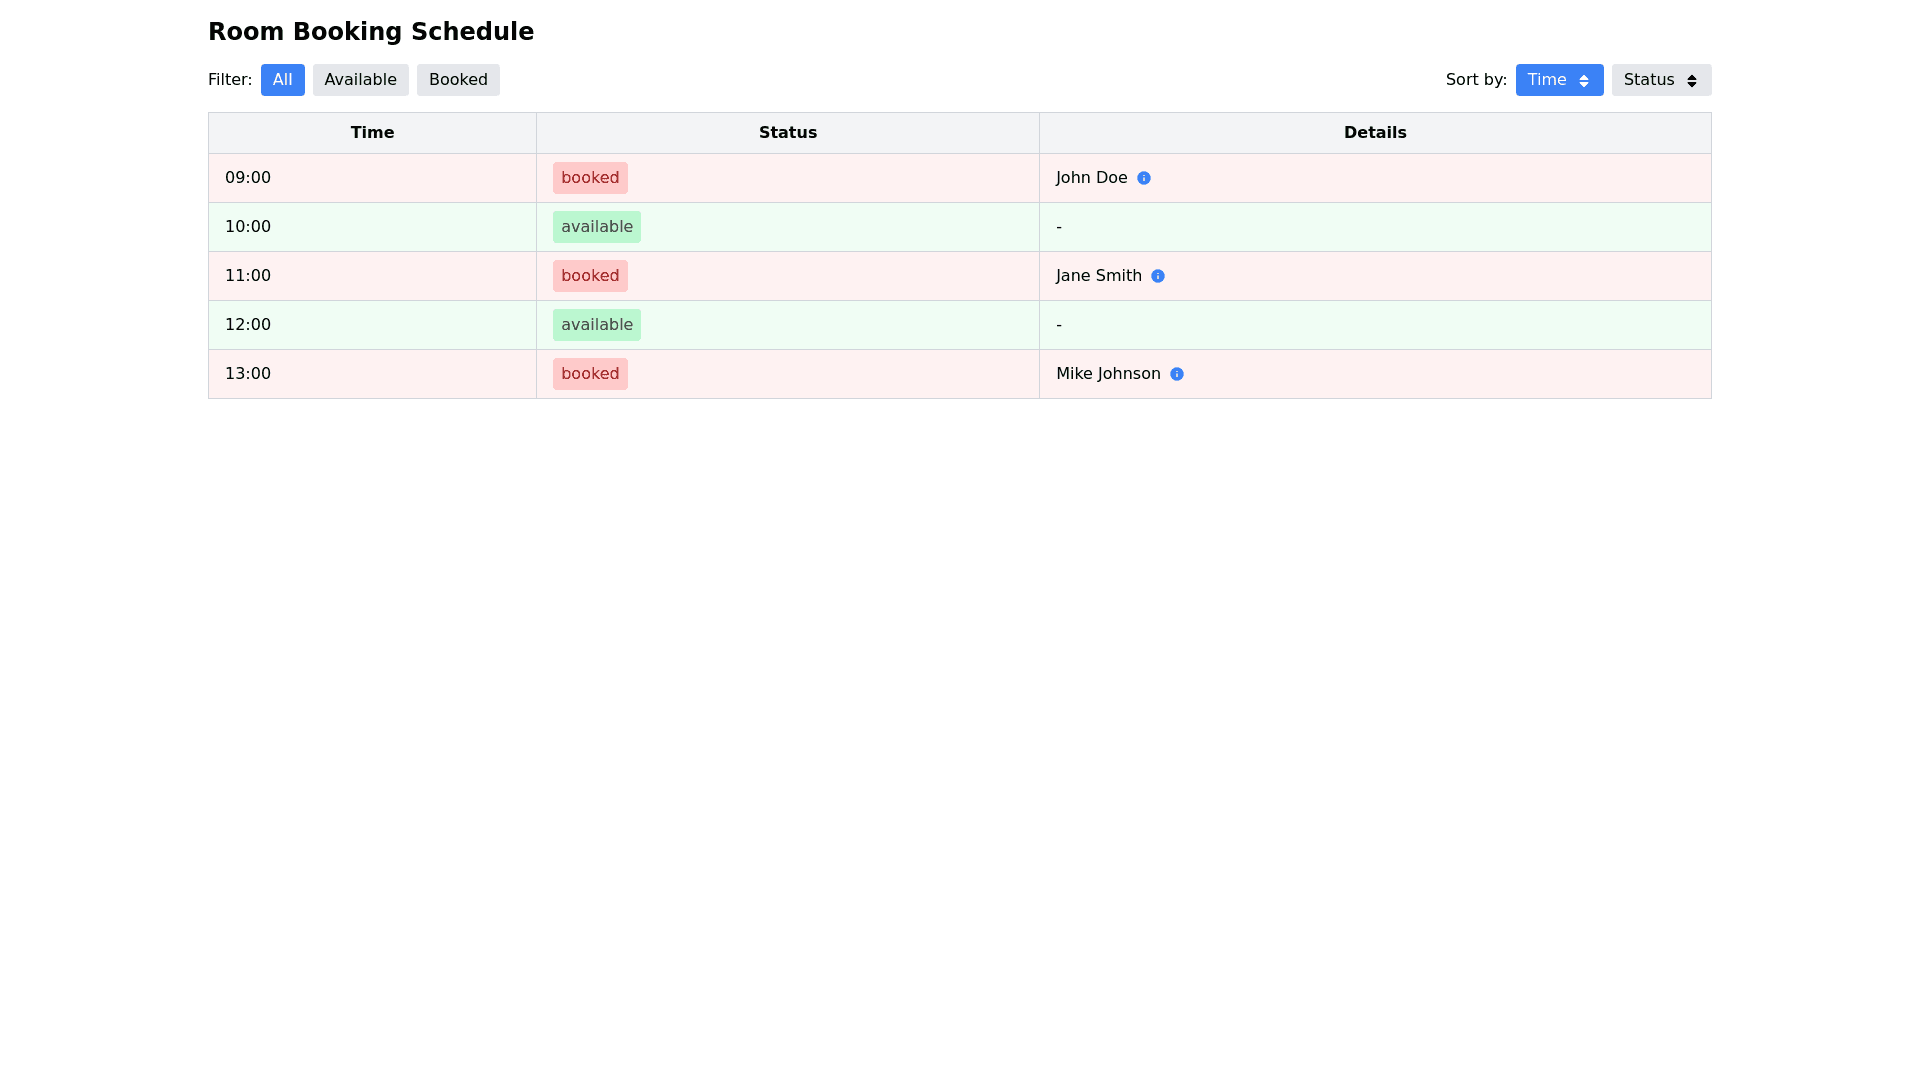This screenshot has height=1080, width=1920.
Task: Click booked badge for 09:00
Action: [590, 178]
